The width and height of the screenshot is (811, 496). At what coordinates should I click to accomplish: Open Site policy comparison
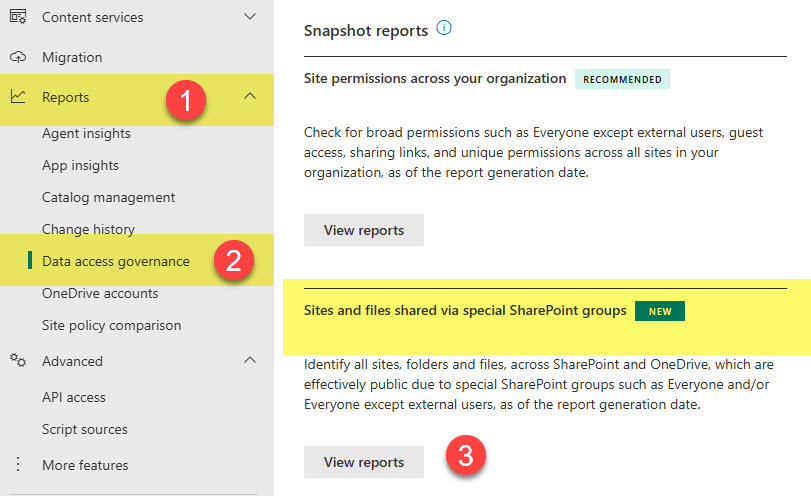(111, 325)
